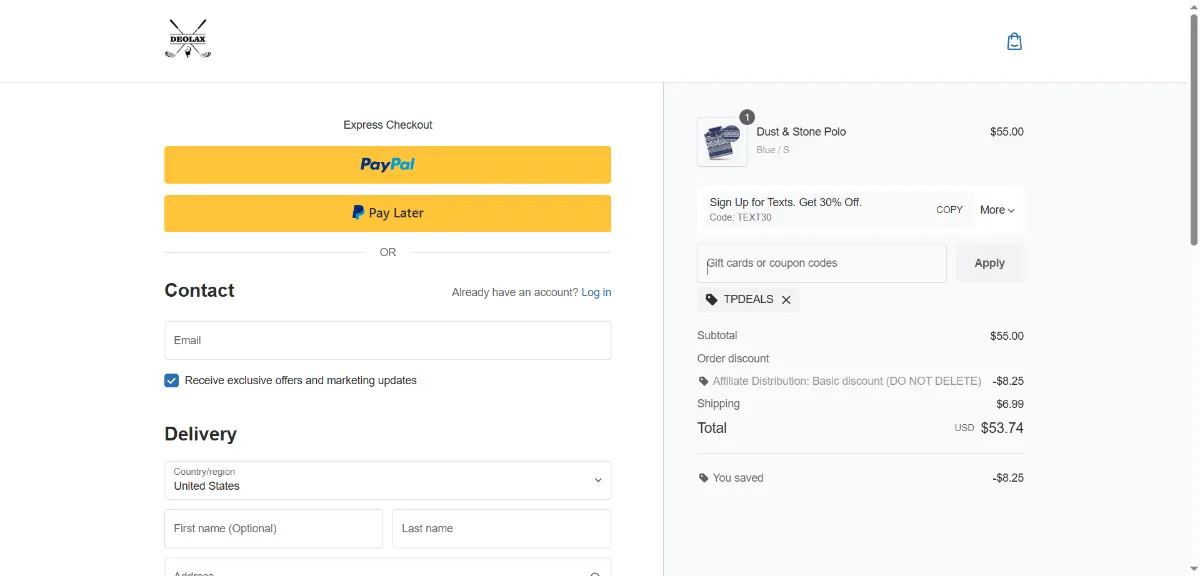
Task: Click the Dust & Stone Polo product name
Action: (801, 132)
